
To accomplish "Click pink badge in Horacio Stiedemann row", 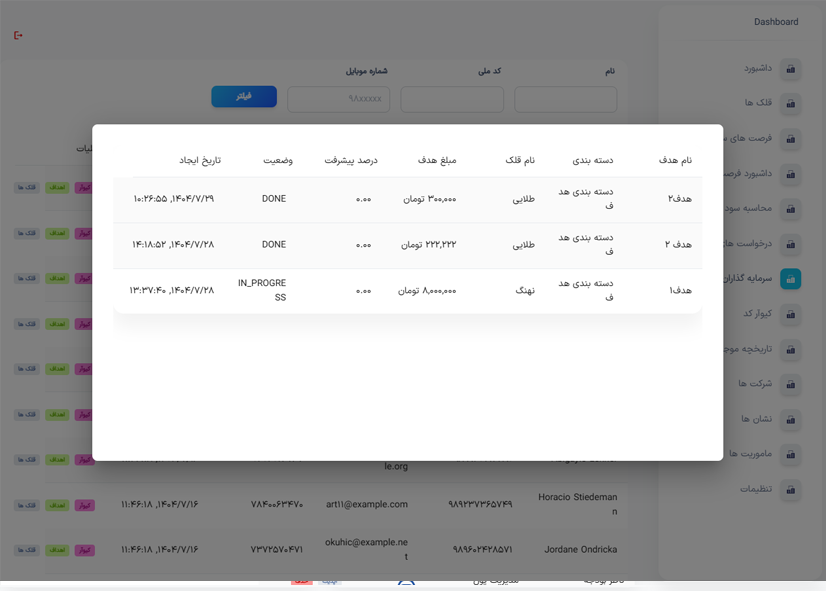I will [85, 505].
